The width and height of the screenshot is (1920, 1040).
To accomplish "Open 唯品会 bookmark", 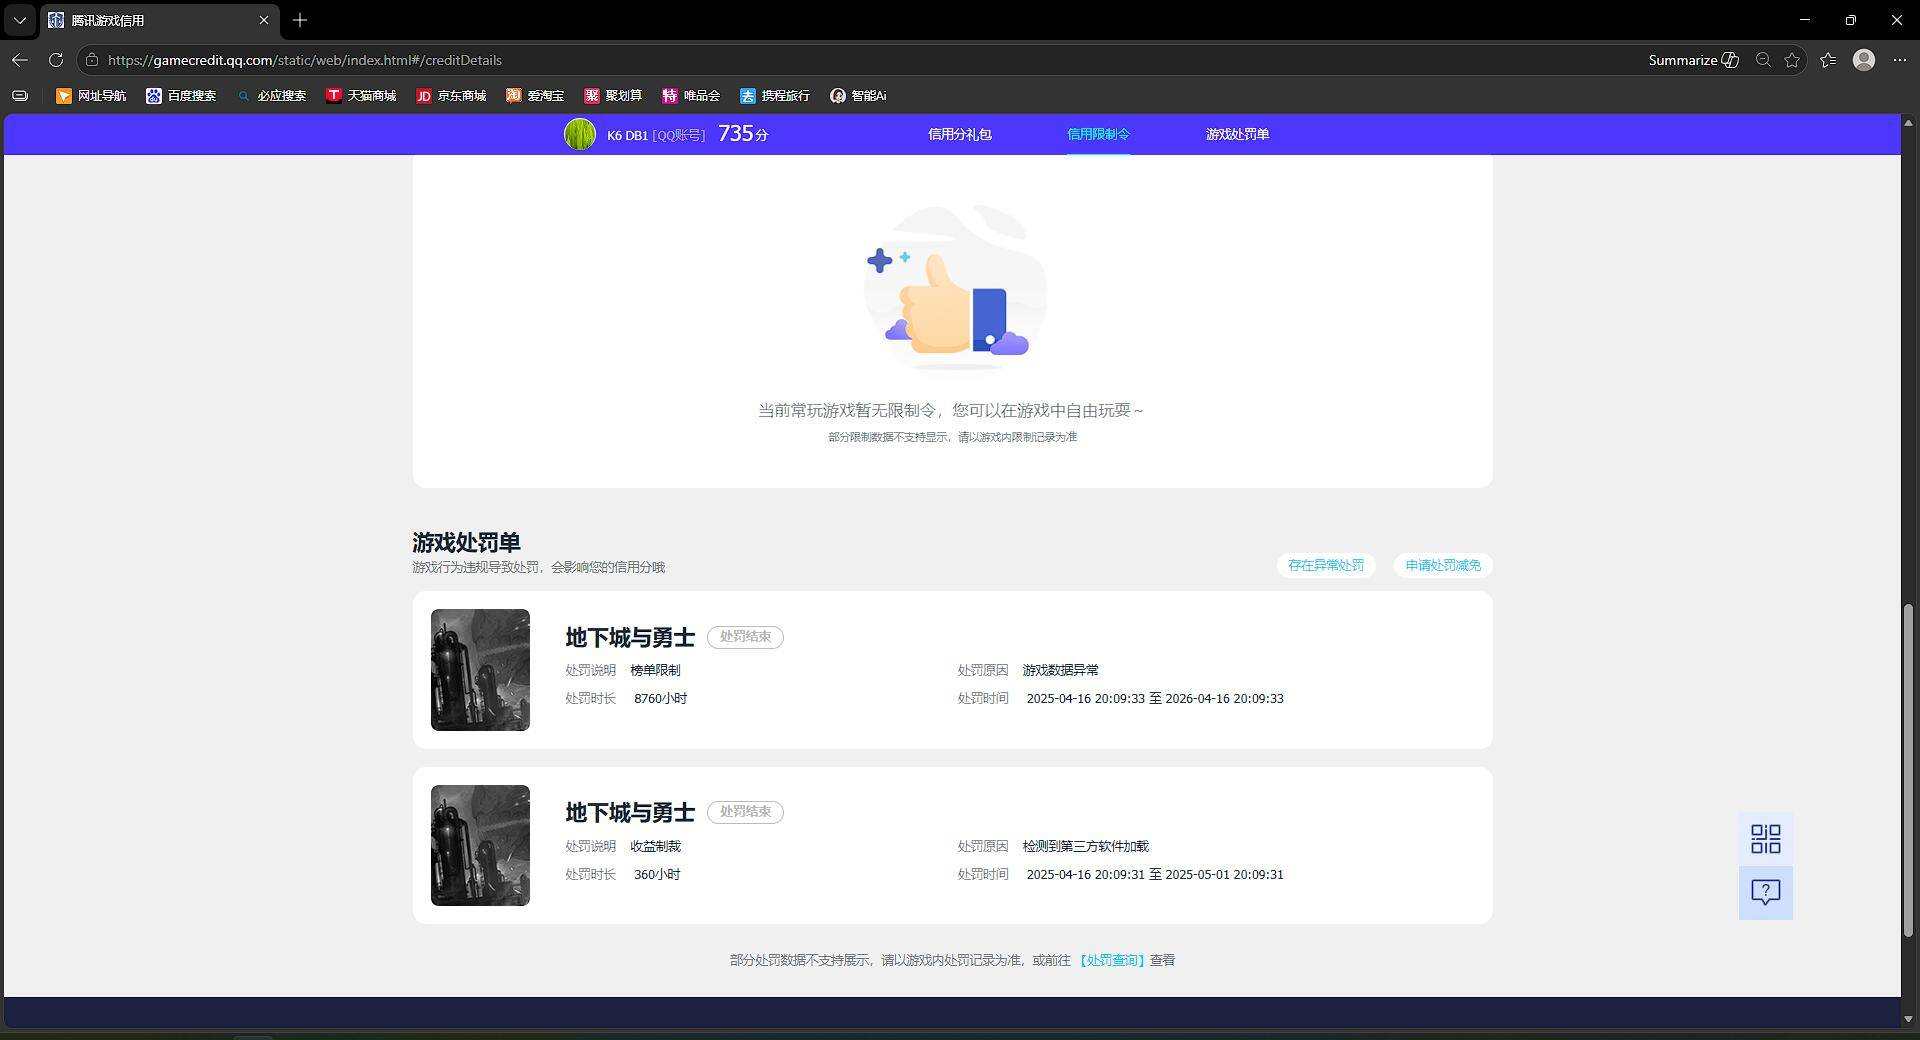I will click(691, 96).
